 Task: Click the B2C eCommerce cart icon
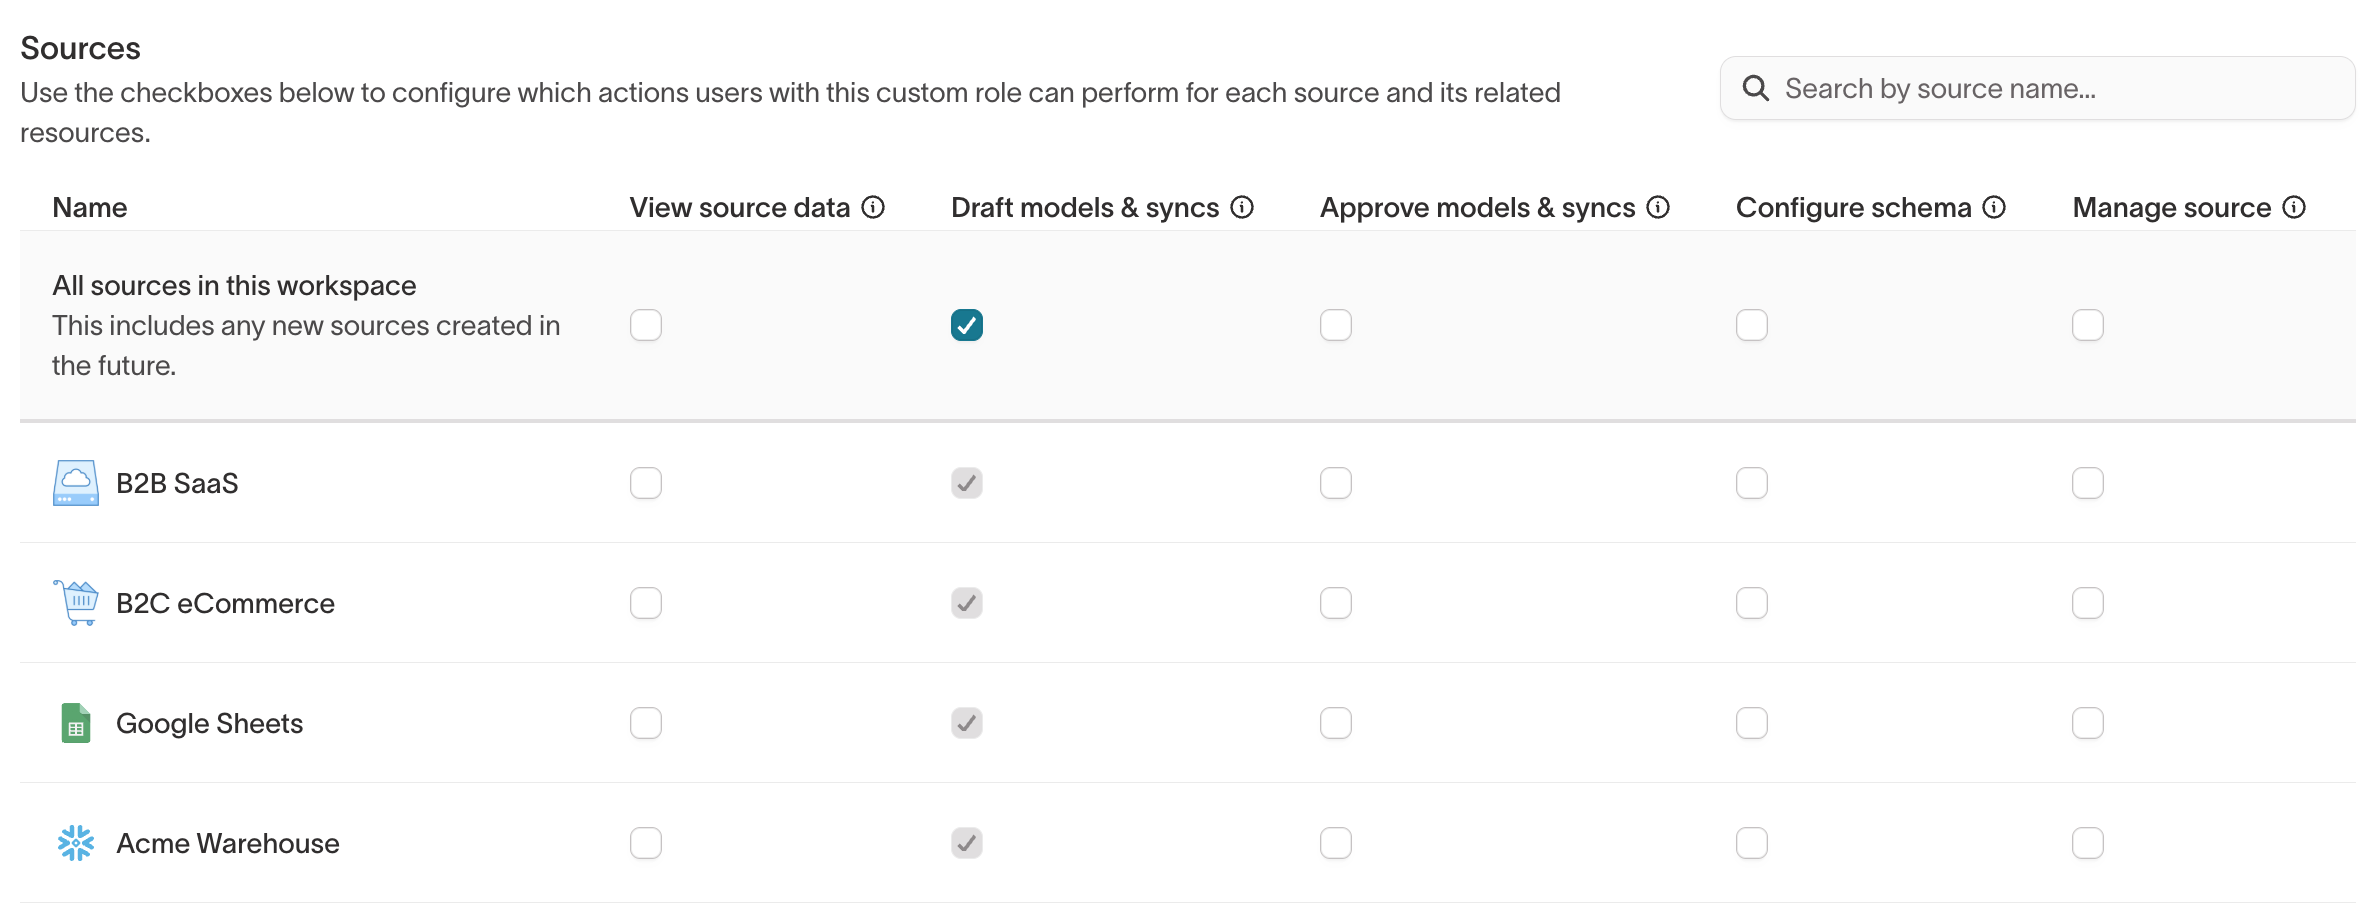[x=76, y=603]
